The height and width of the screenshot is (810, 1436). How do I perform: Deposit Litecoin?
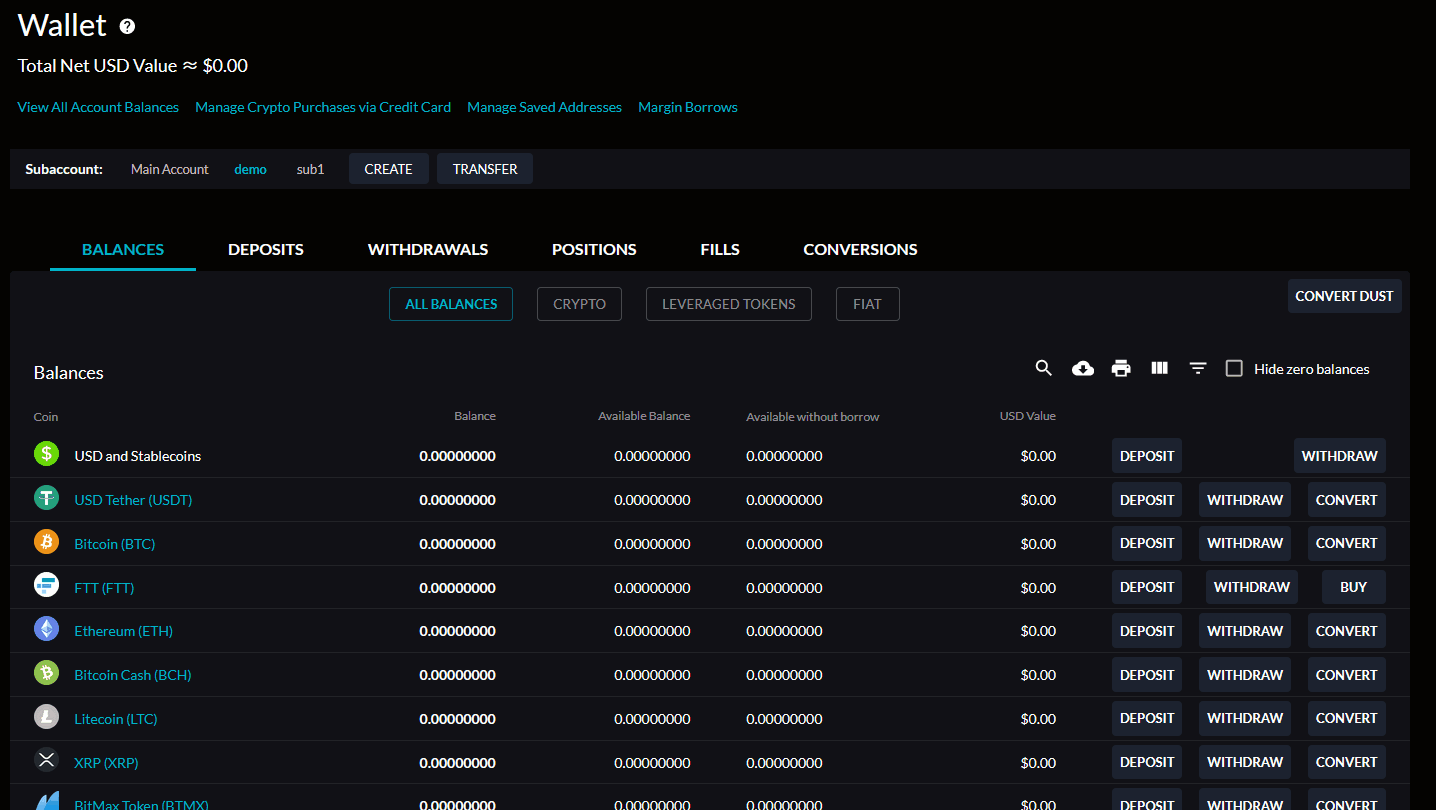(1147, 718)
